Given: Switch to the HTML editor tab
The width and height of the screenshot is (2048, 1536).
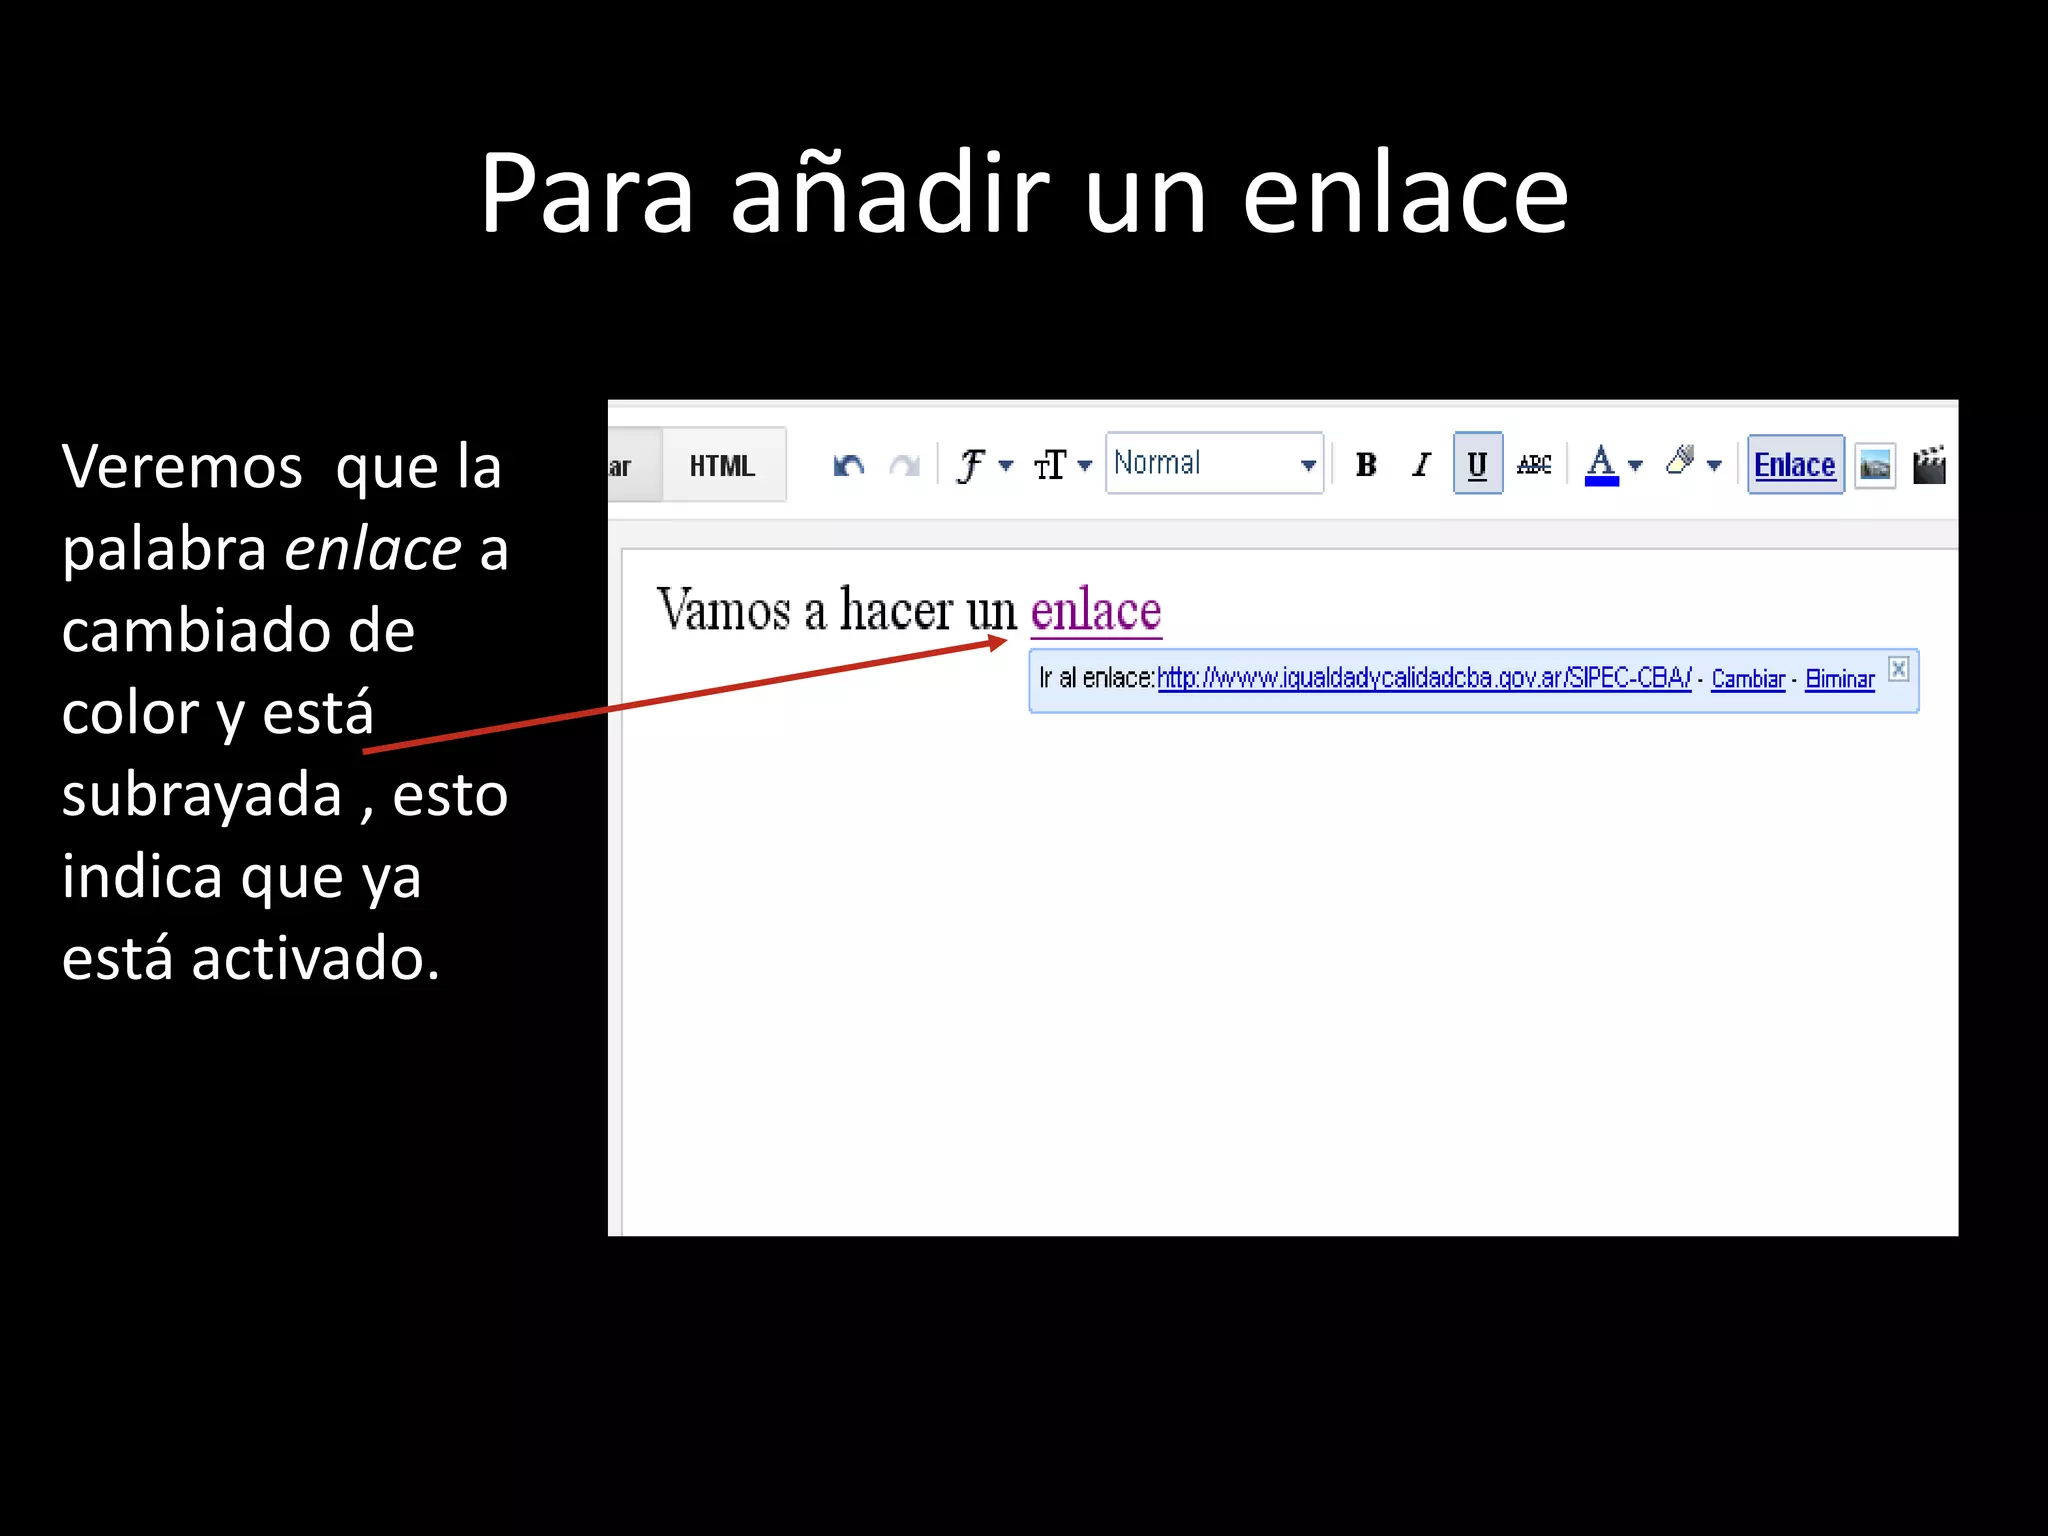Looking at the screenshot, I should point(723,465).
